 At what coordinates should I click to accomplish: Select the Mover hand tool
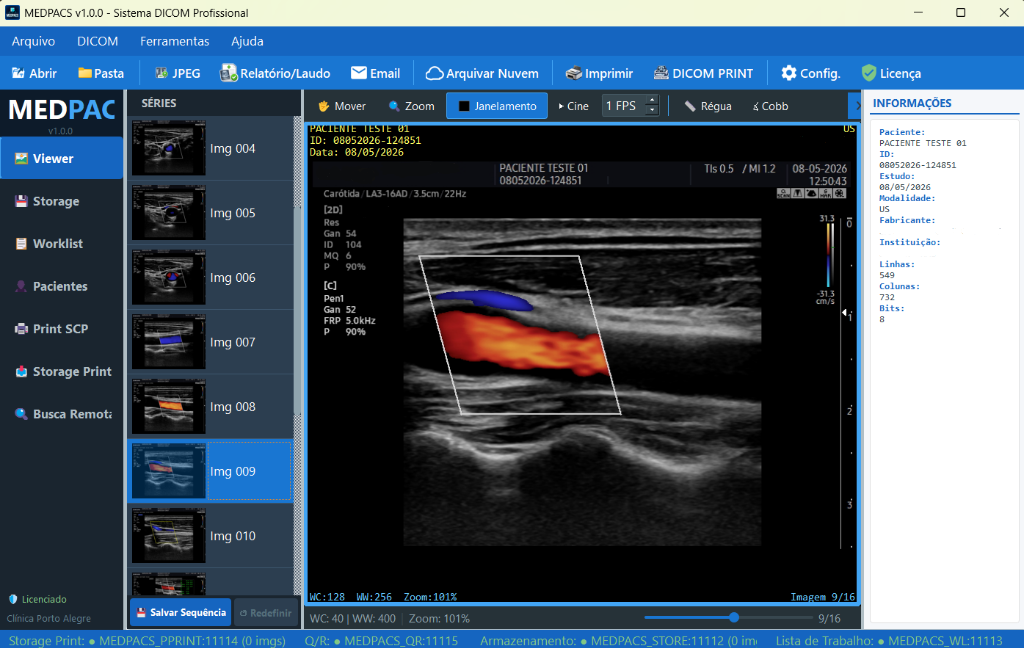342,106
